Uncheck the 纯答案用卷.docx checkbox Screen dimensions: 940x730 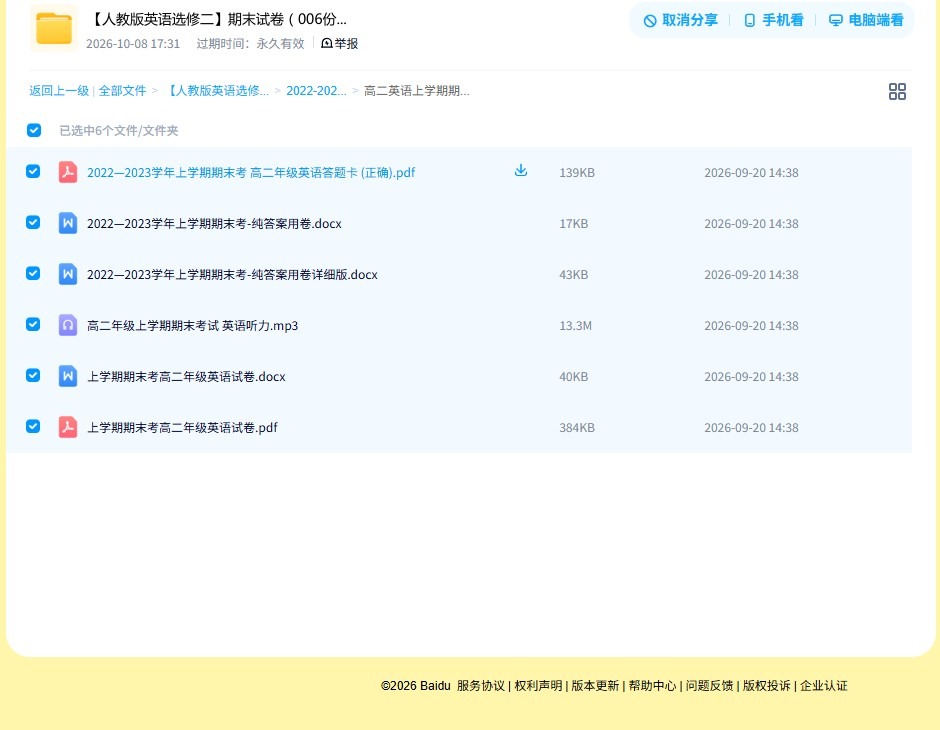point(34,222)
